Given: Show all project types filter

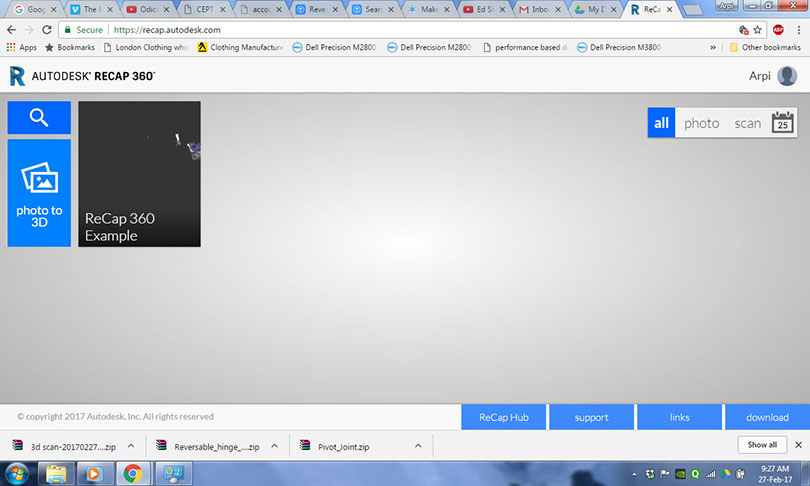Looking at the screenshot, I should coord(661,123).
